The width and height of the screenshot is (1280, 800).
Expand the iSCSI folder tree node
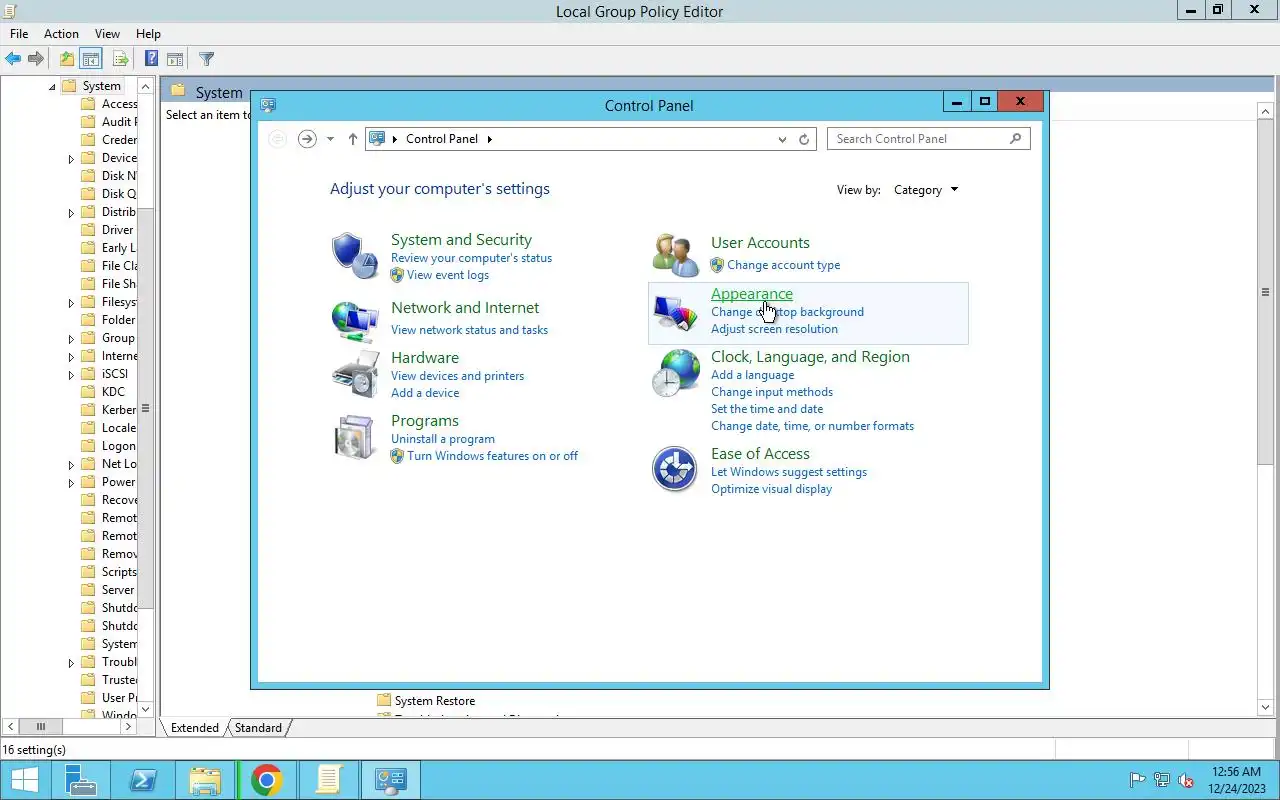pyautogui.click(x=71, y=375)
